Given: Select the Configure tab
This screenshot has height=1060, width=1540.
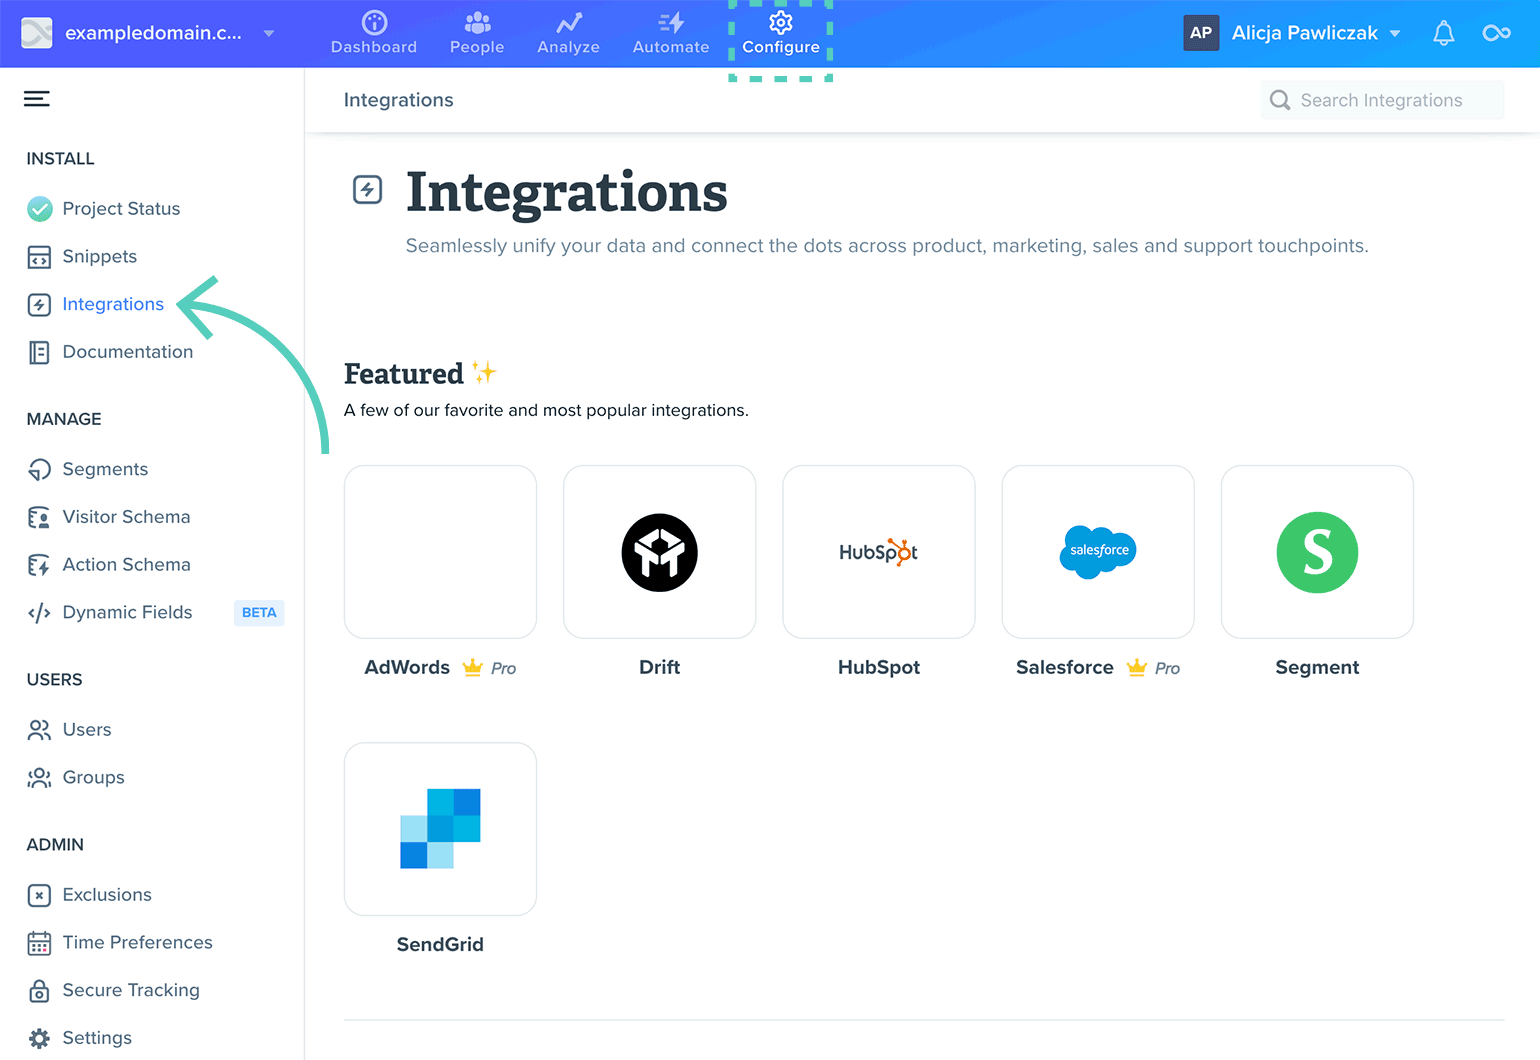Looking at the screenshot, I should (x=781, y=33).
